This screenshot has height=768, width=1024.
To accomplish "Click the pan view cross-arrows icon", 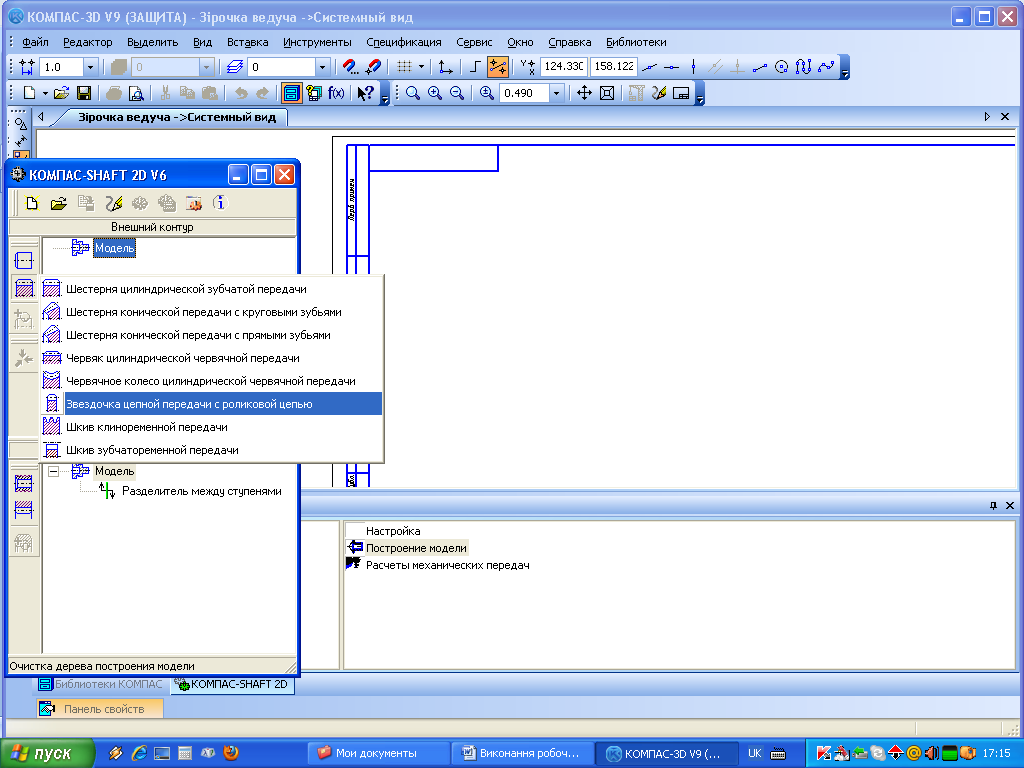I will click(584, 93).
